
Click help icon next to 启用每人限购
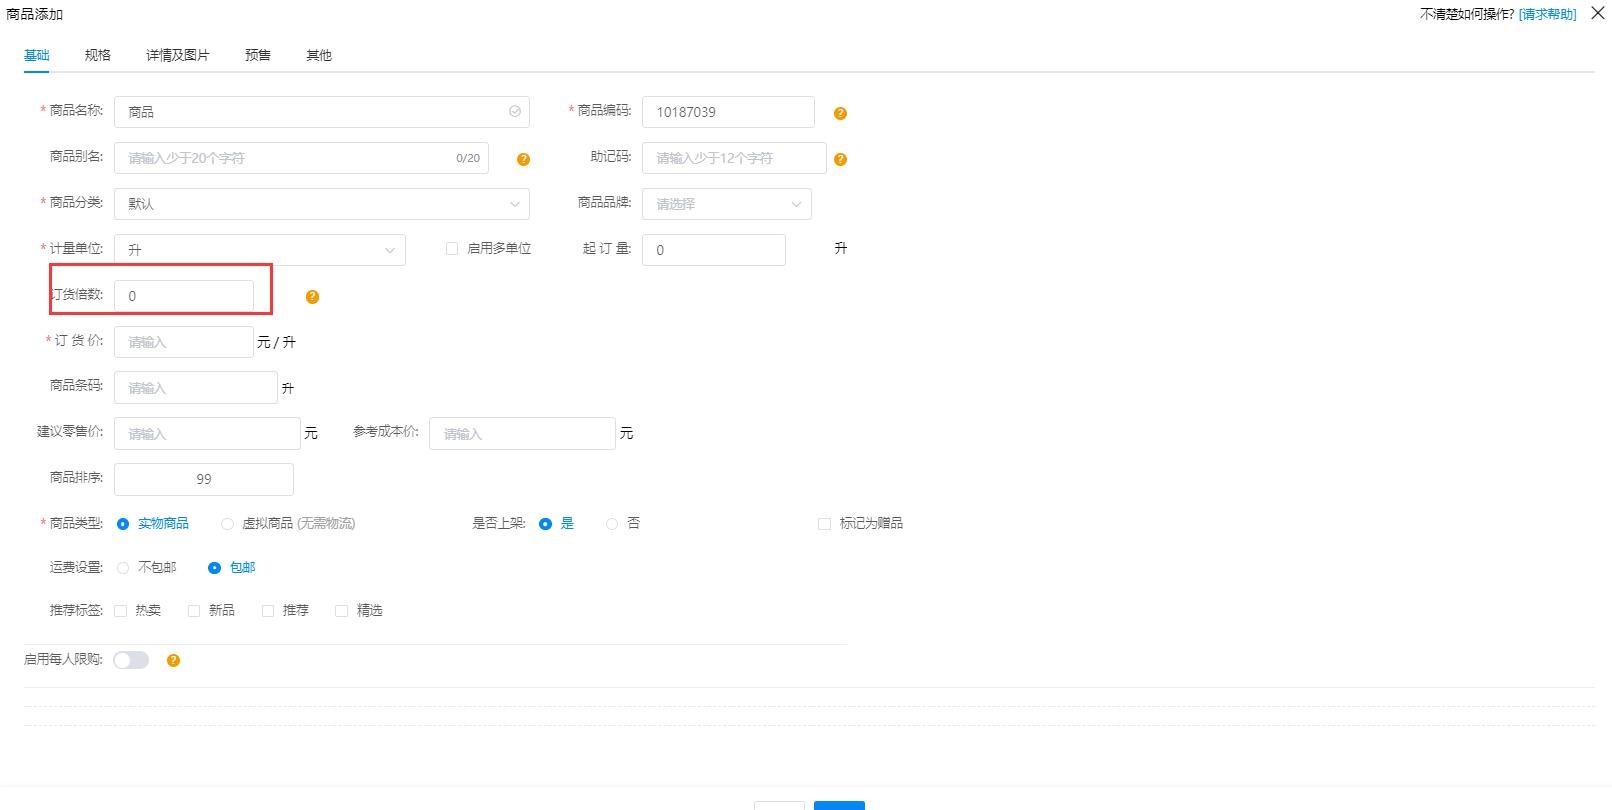pyautogui.click(x=173, y=661)
